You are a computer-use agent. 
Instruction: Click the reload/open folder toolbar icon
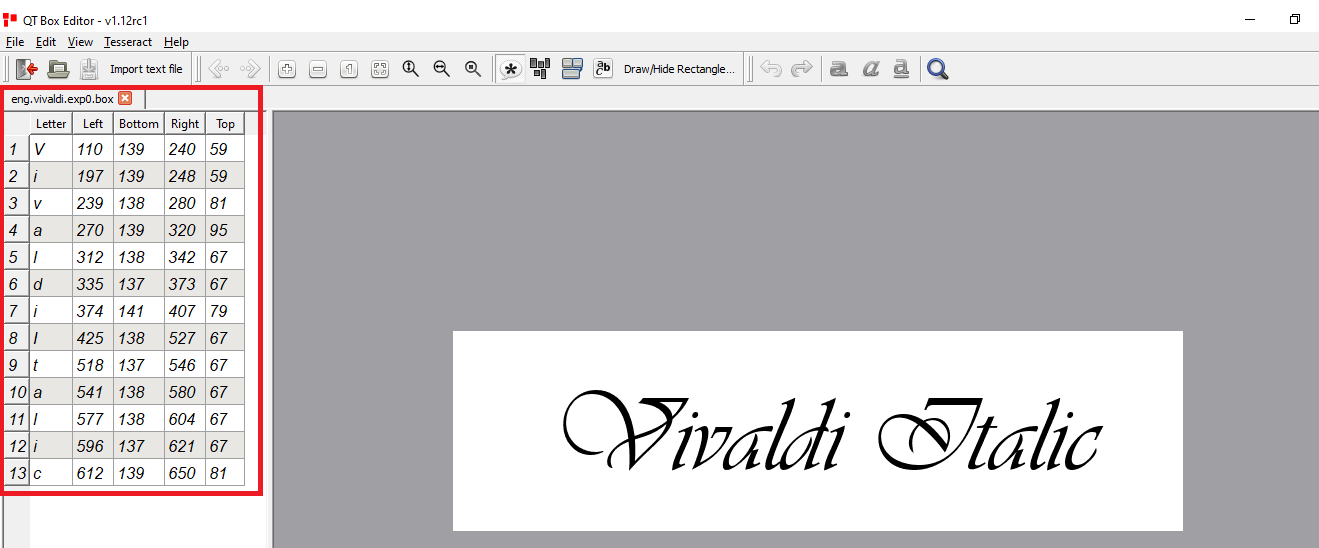(x=59, y=69)
